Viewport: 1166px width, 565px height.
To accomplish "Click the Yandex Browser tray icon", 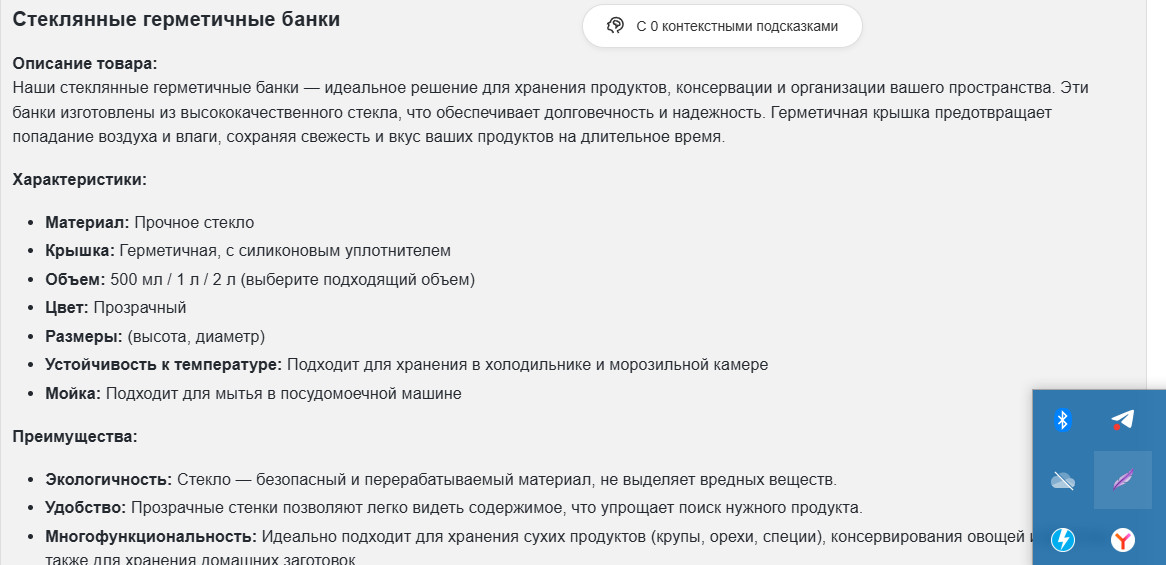I will coord(1123,541).
